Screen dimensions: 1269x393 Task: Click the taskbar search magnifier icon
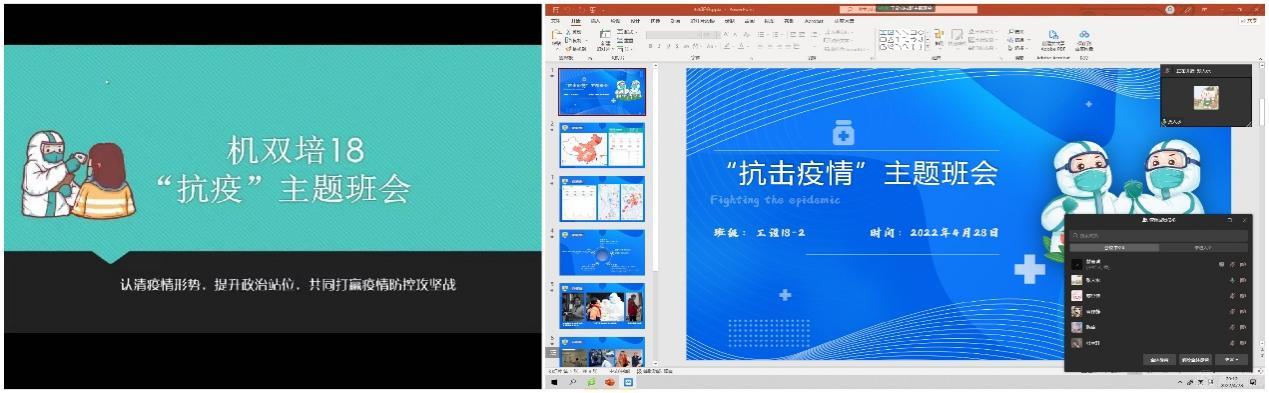[x=572, y=382]
